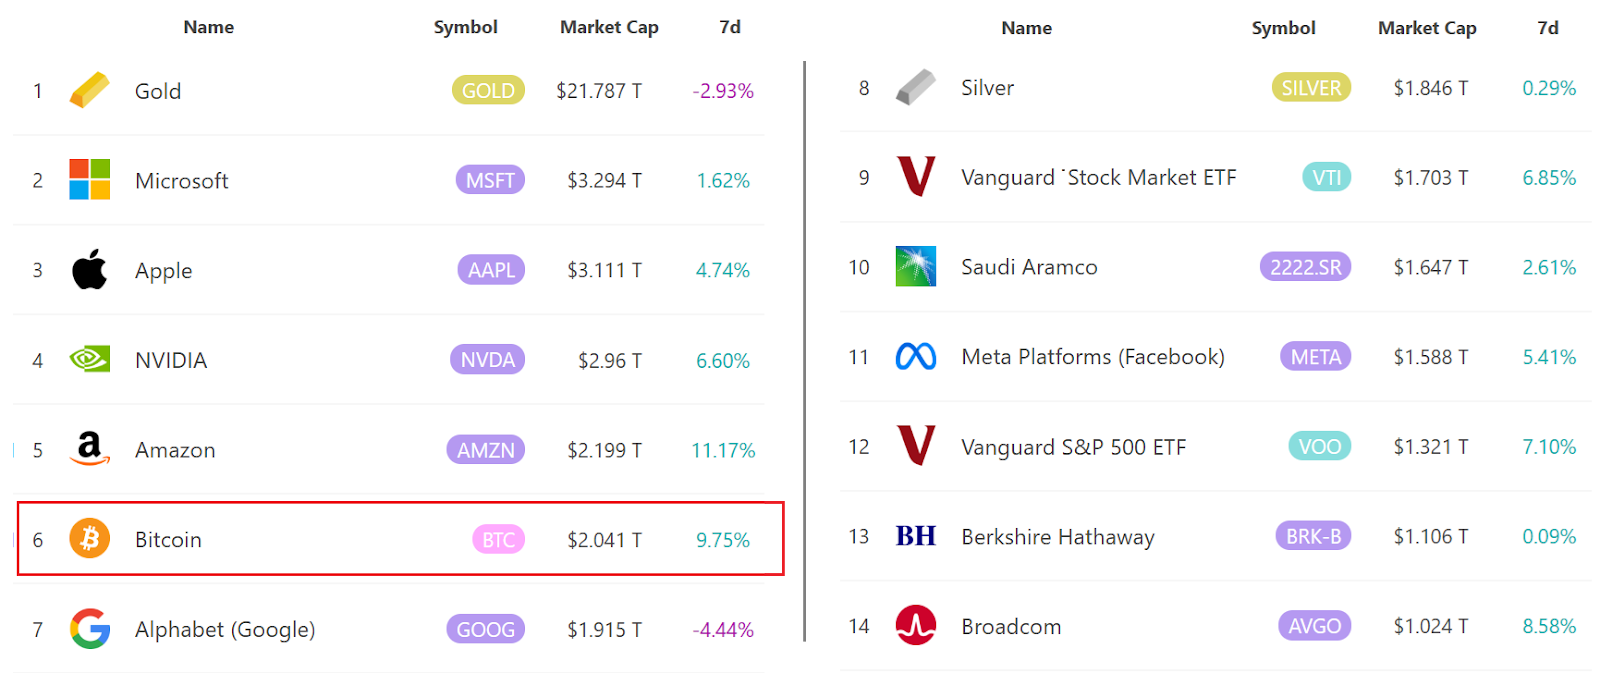1600x673 pixels.
Task: Click the teal VTI symbol badge
Action: (x=1326, y=178)
